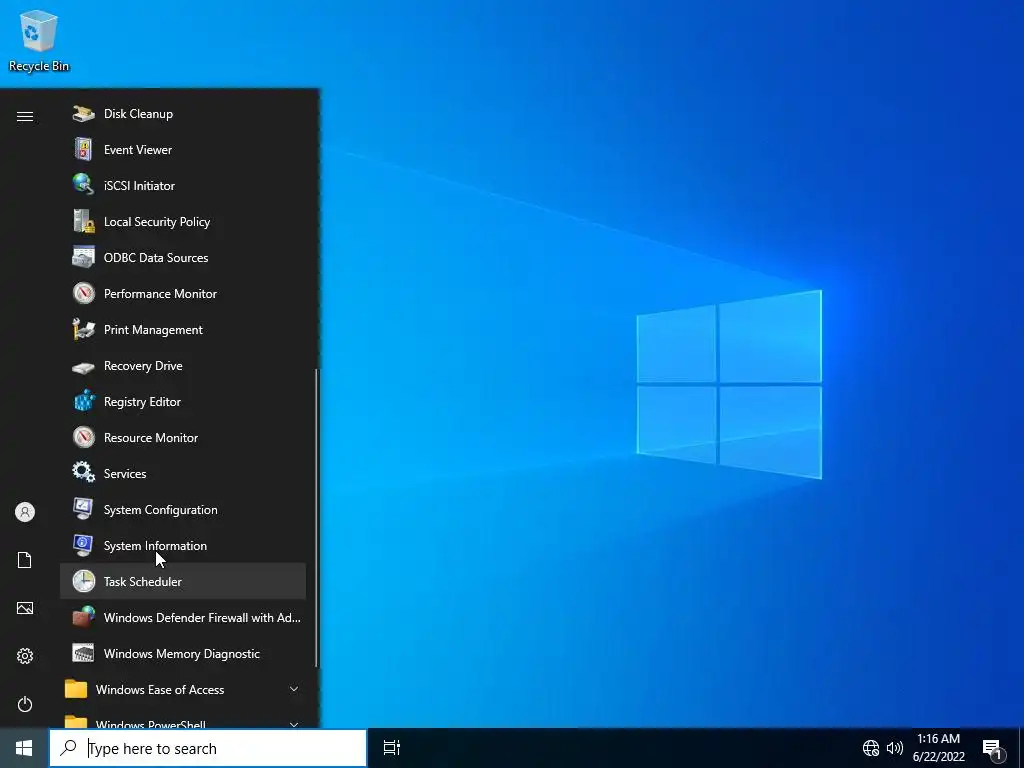1024x768 pixels.
Task: Open the Windows Ease of Access folder
Action: pyautogui.click(x=183, y=689)
